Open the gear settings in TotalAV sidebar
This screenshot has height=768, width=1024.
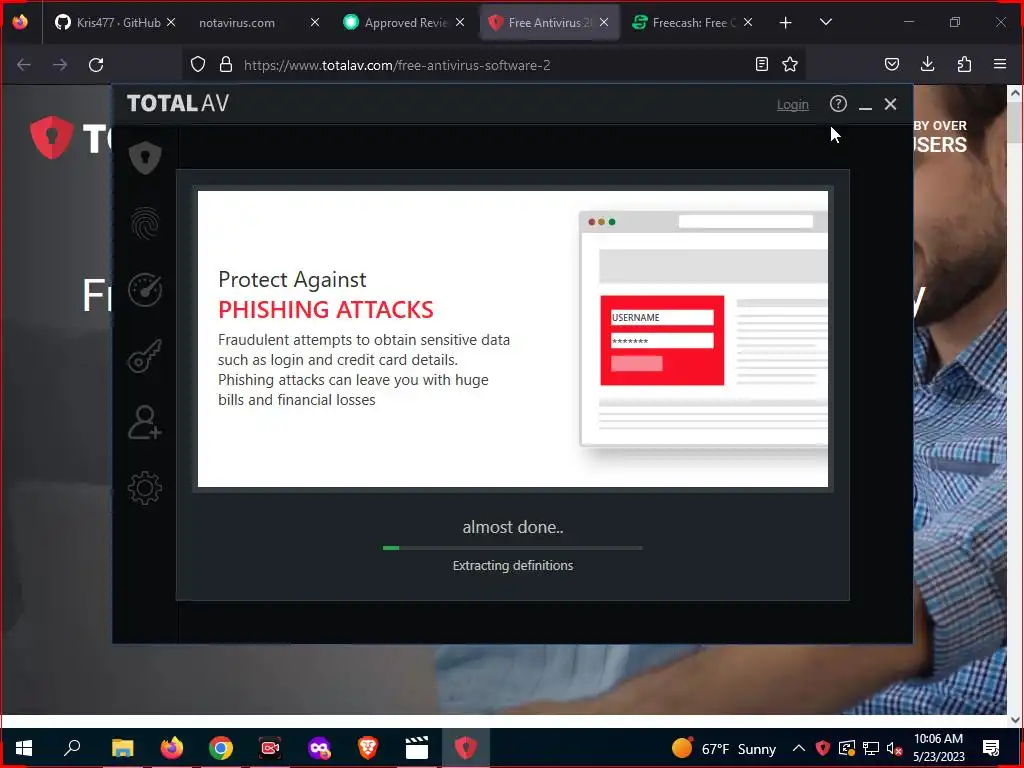coord(145,488)
